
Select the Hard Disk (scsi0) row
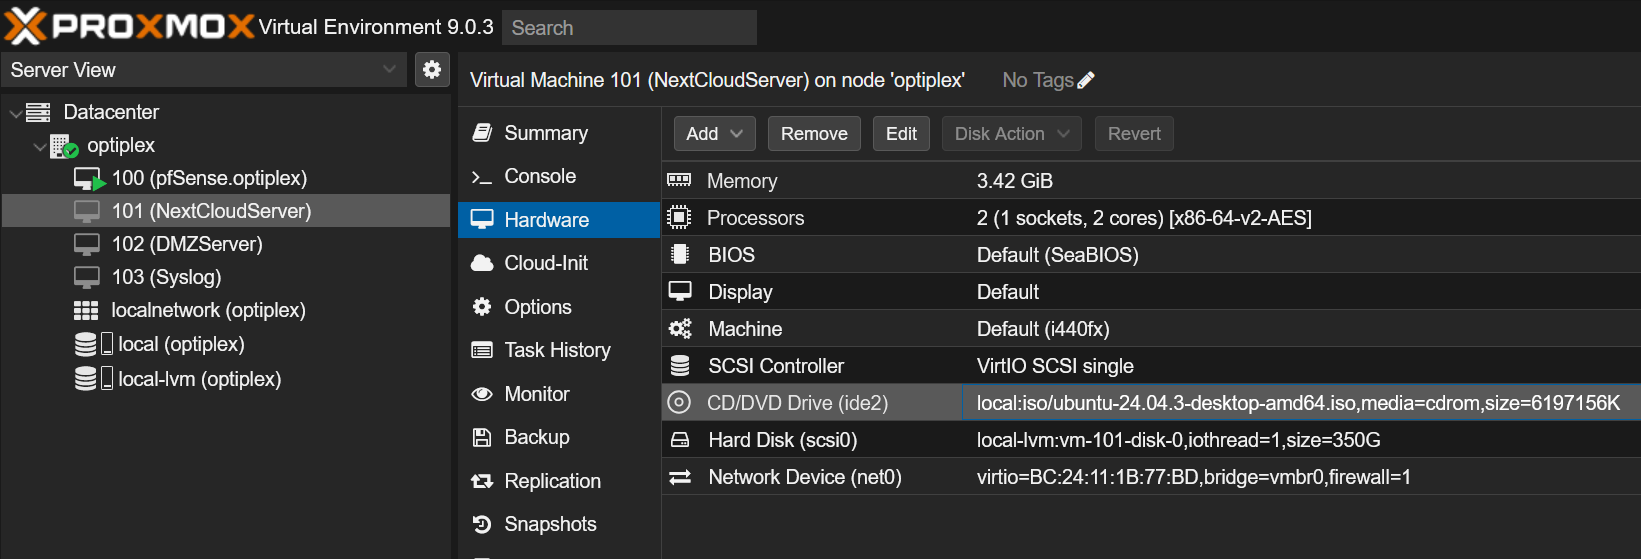click(1151, 440)
